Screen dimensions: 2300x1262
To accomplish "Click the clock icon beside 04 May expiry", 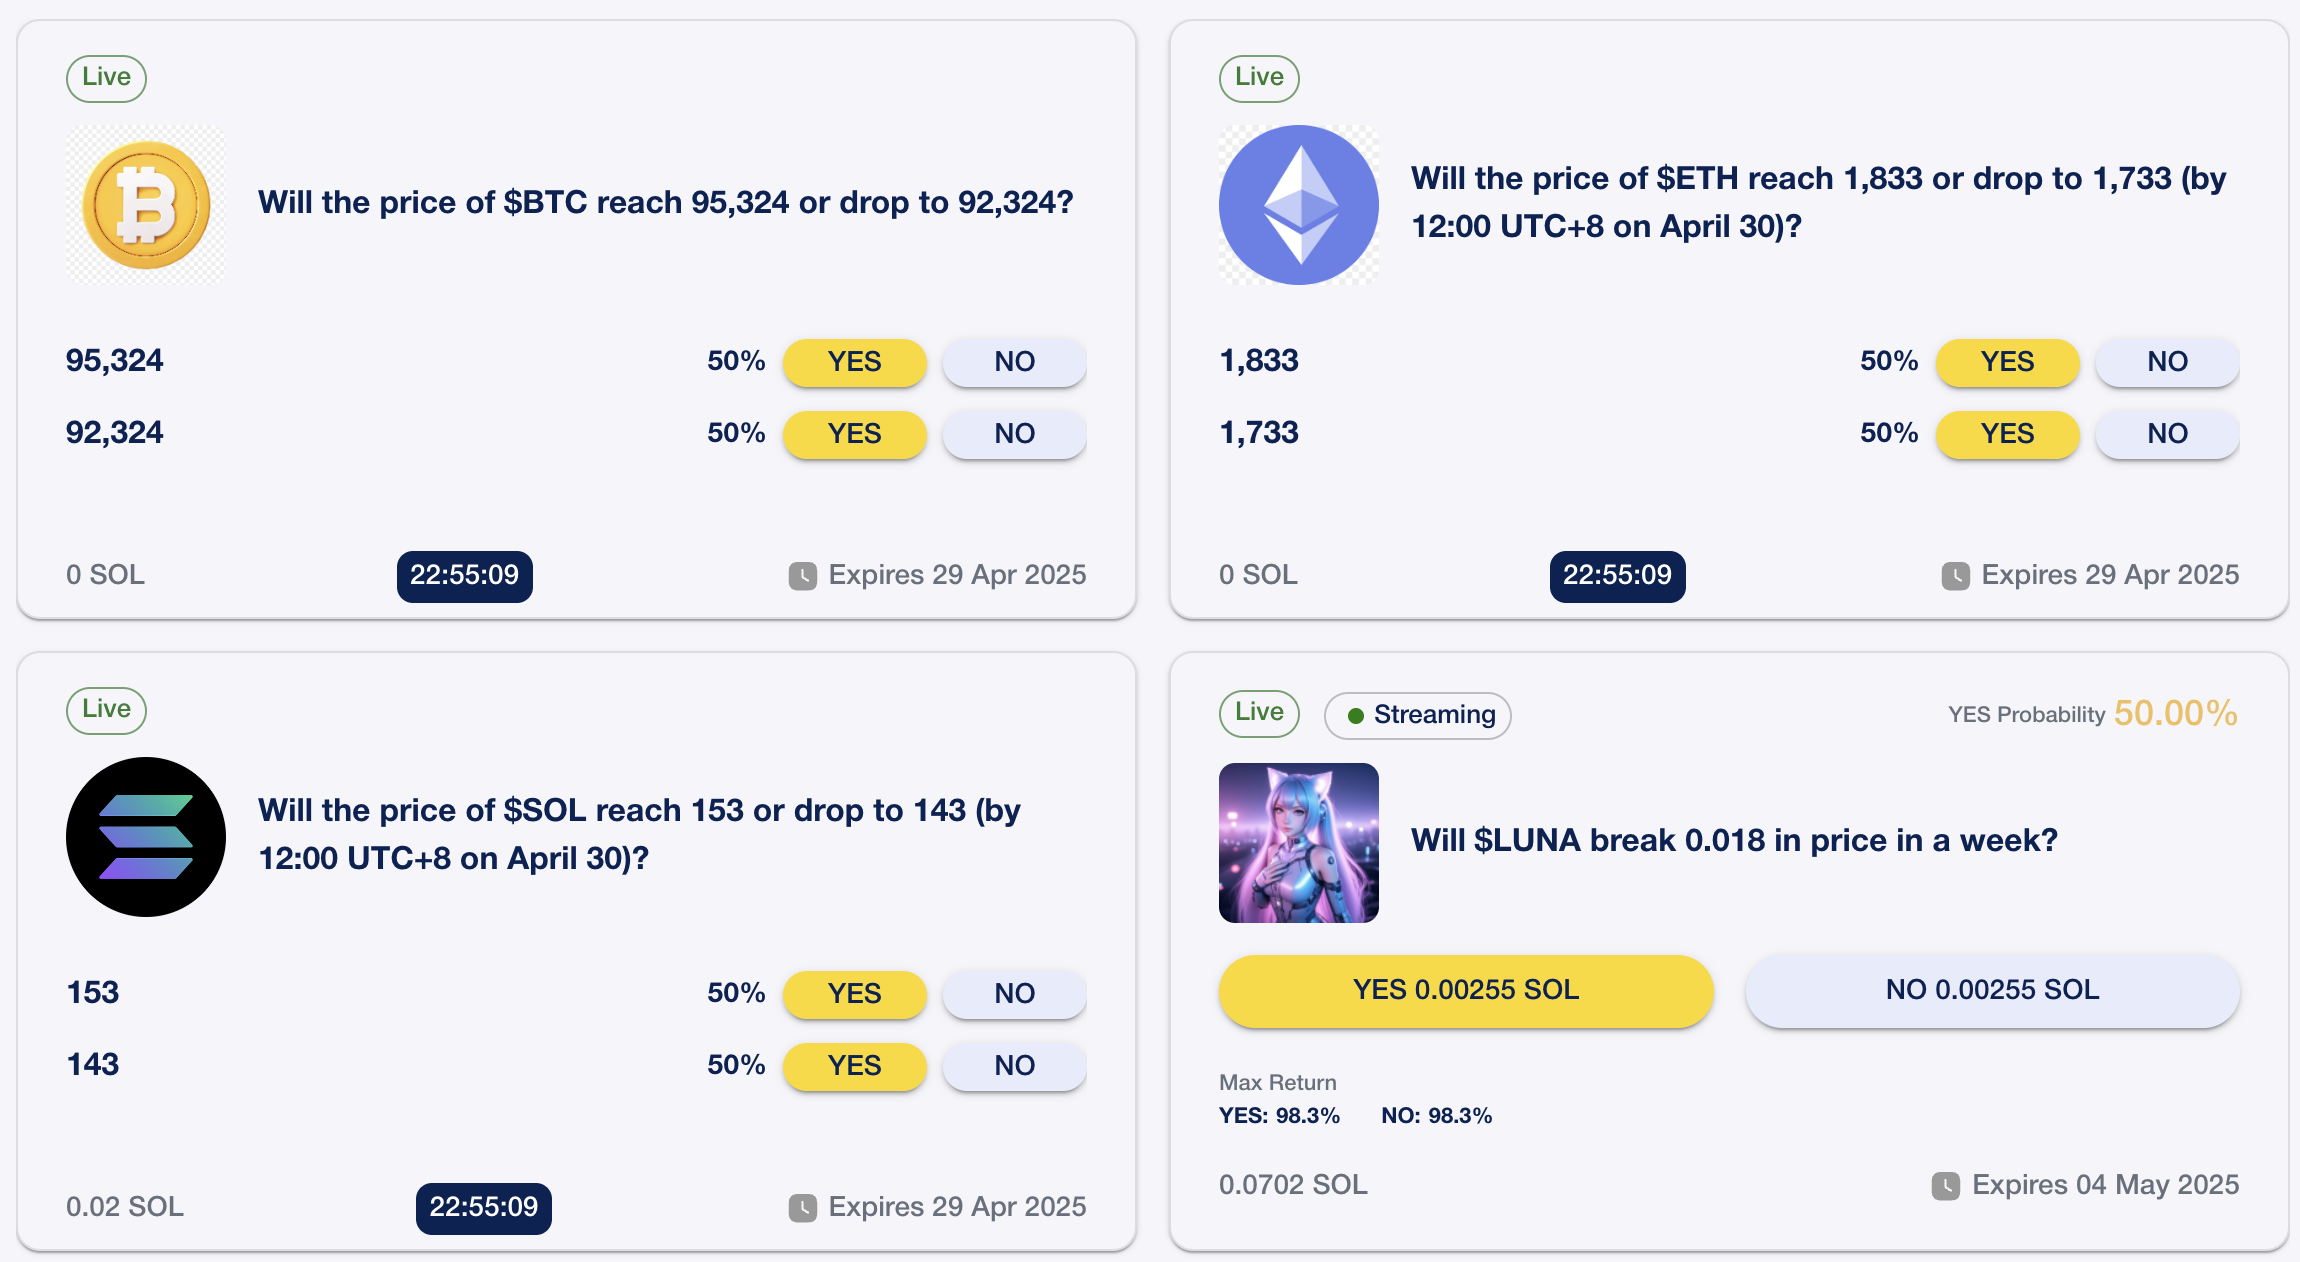I will point(1945,1186).
